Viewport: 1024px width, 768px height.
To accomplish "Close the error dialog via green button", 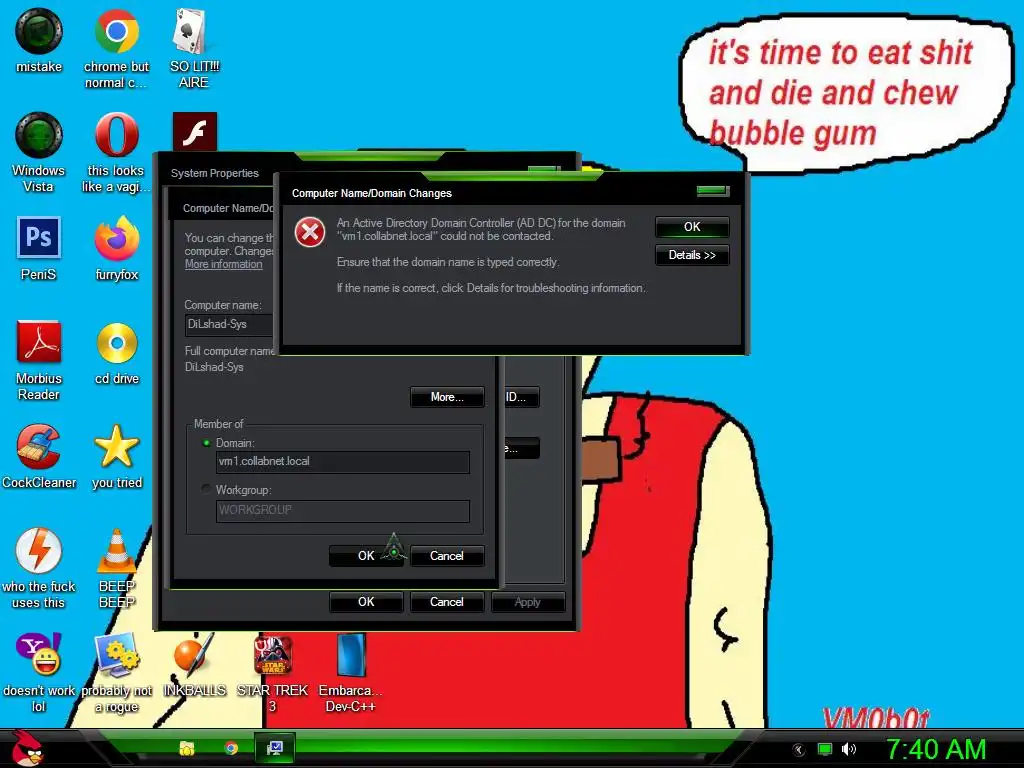I will click(712, 191).
